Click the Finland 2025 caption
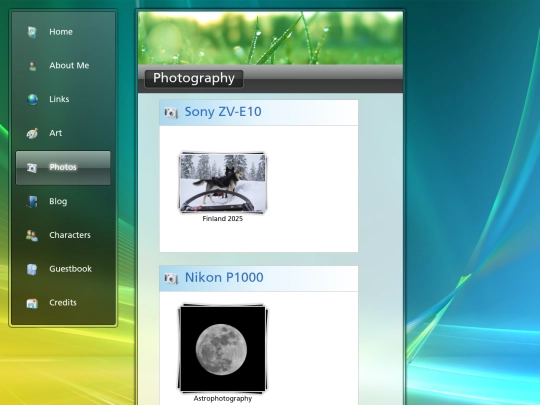Screen dimensions: 540x405 pos(222,219)
